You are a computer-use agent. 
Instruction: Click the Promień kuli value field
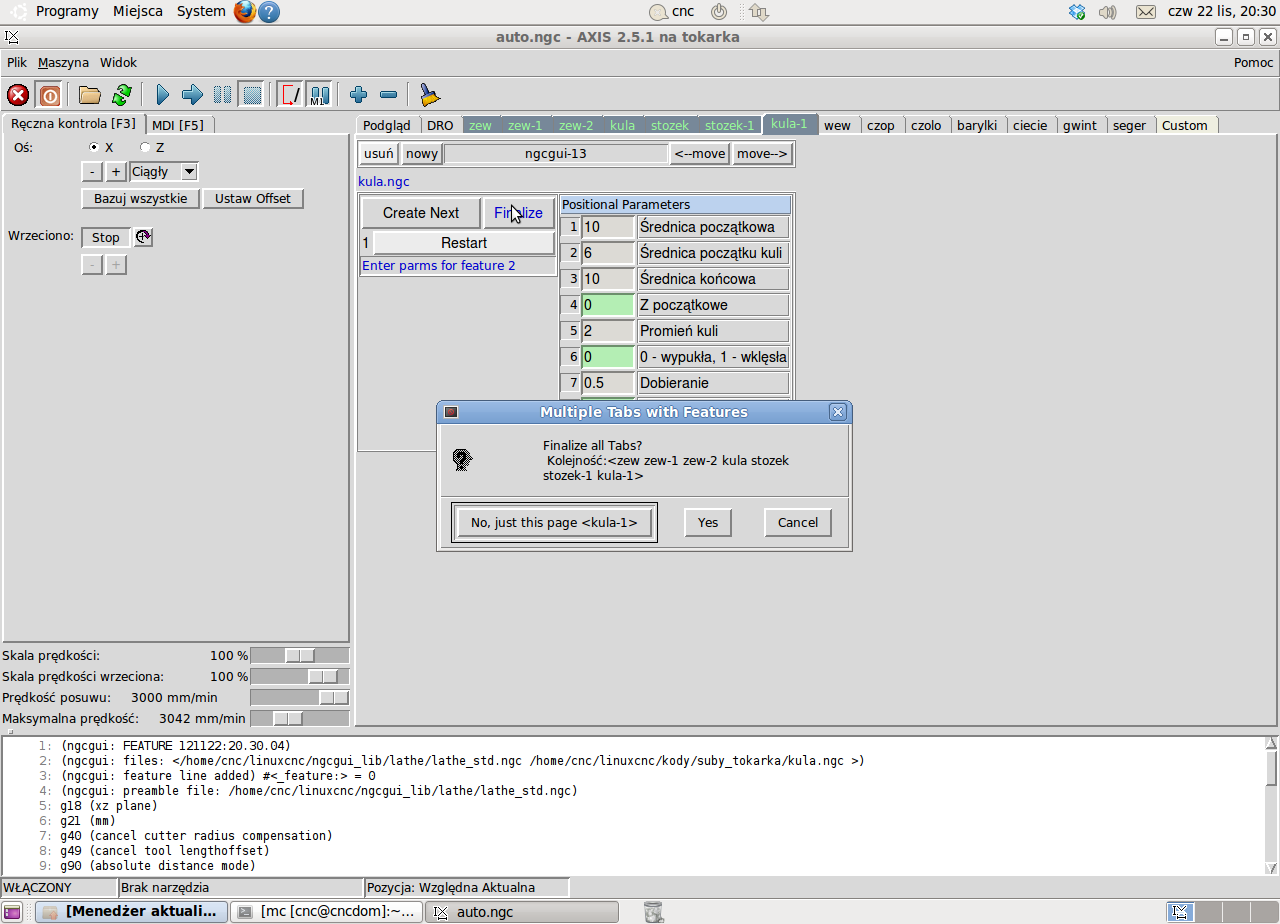608,331
